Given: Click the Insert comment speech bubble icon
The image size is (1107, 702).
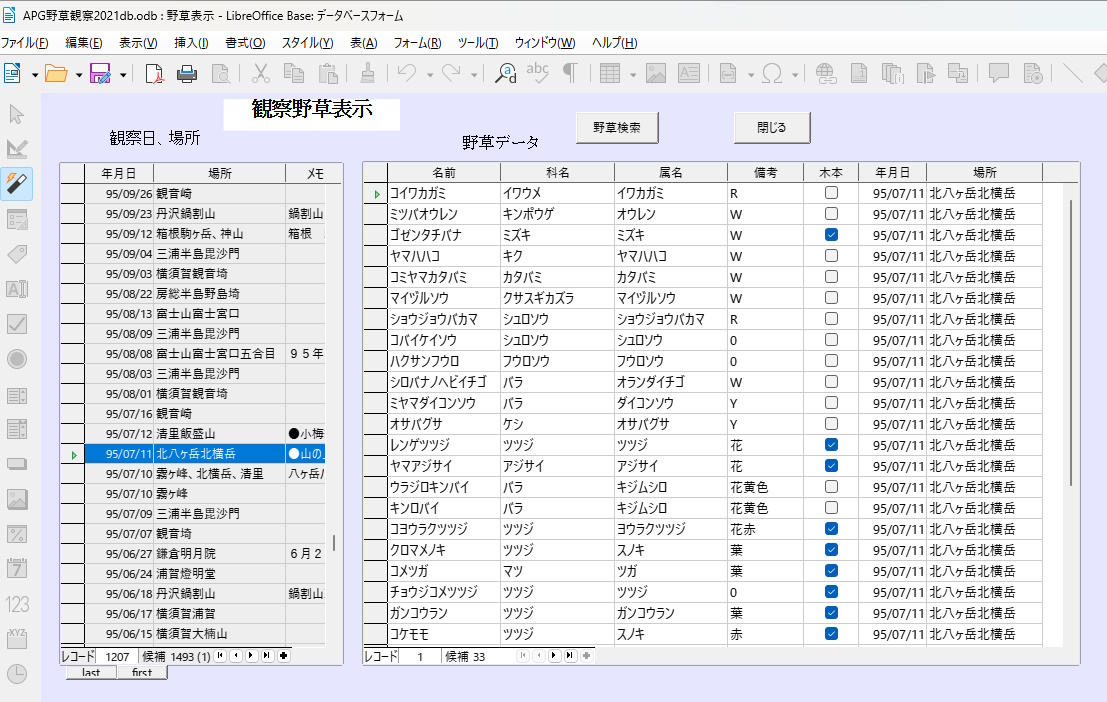Looking at the screenshot, I should click(999, 73).
